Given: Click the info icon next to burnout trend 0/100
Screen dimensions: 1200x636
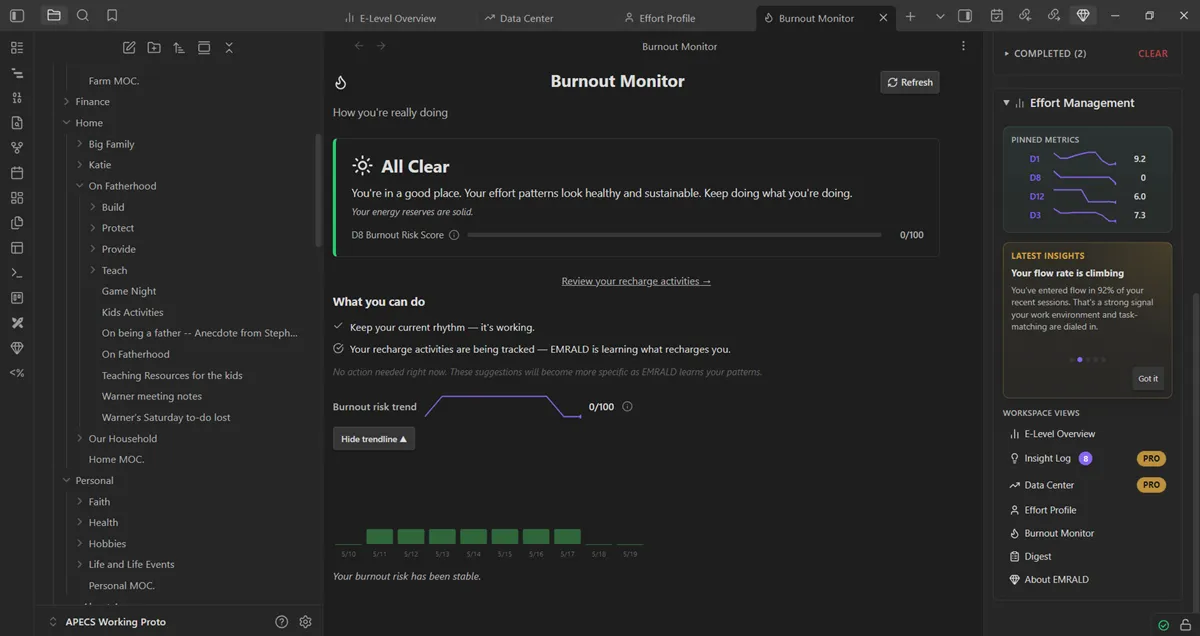Looking at the screenshot, I should tap(627, 407).
